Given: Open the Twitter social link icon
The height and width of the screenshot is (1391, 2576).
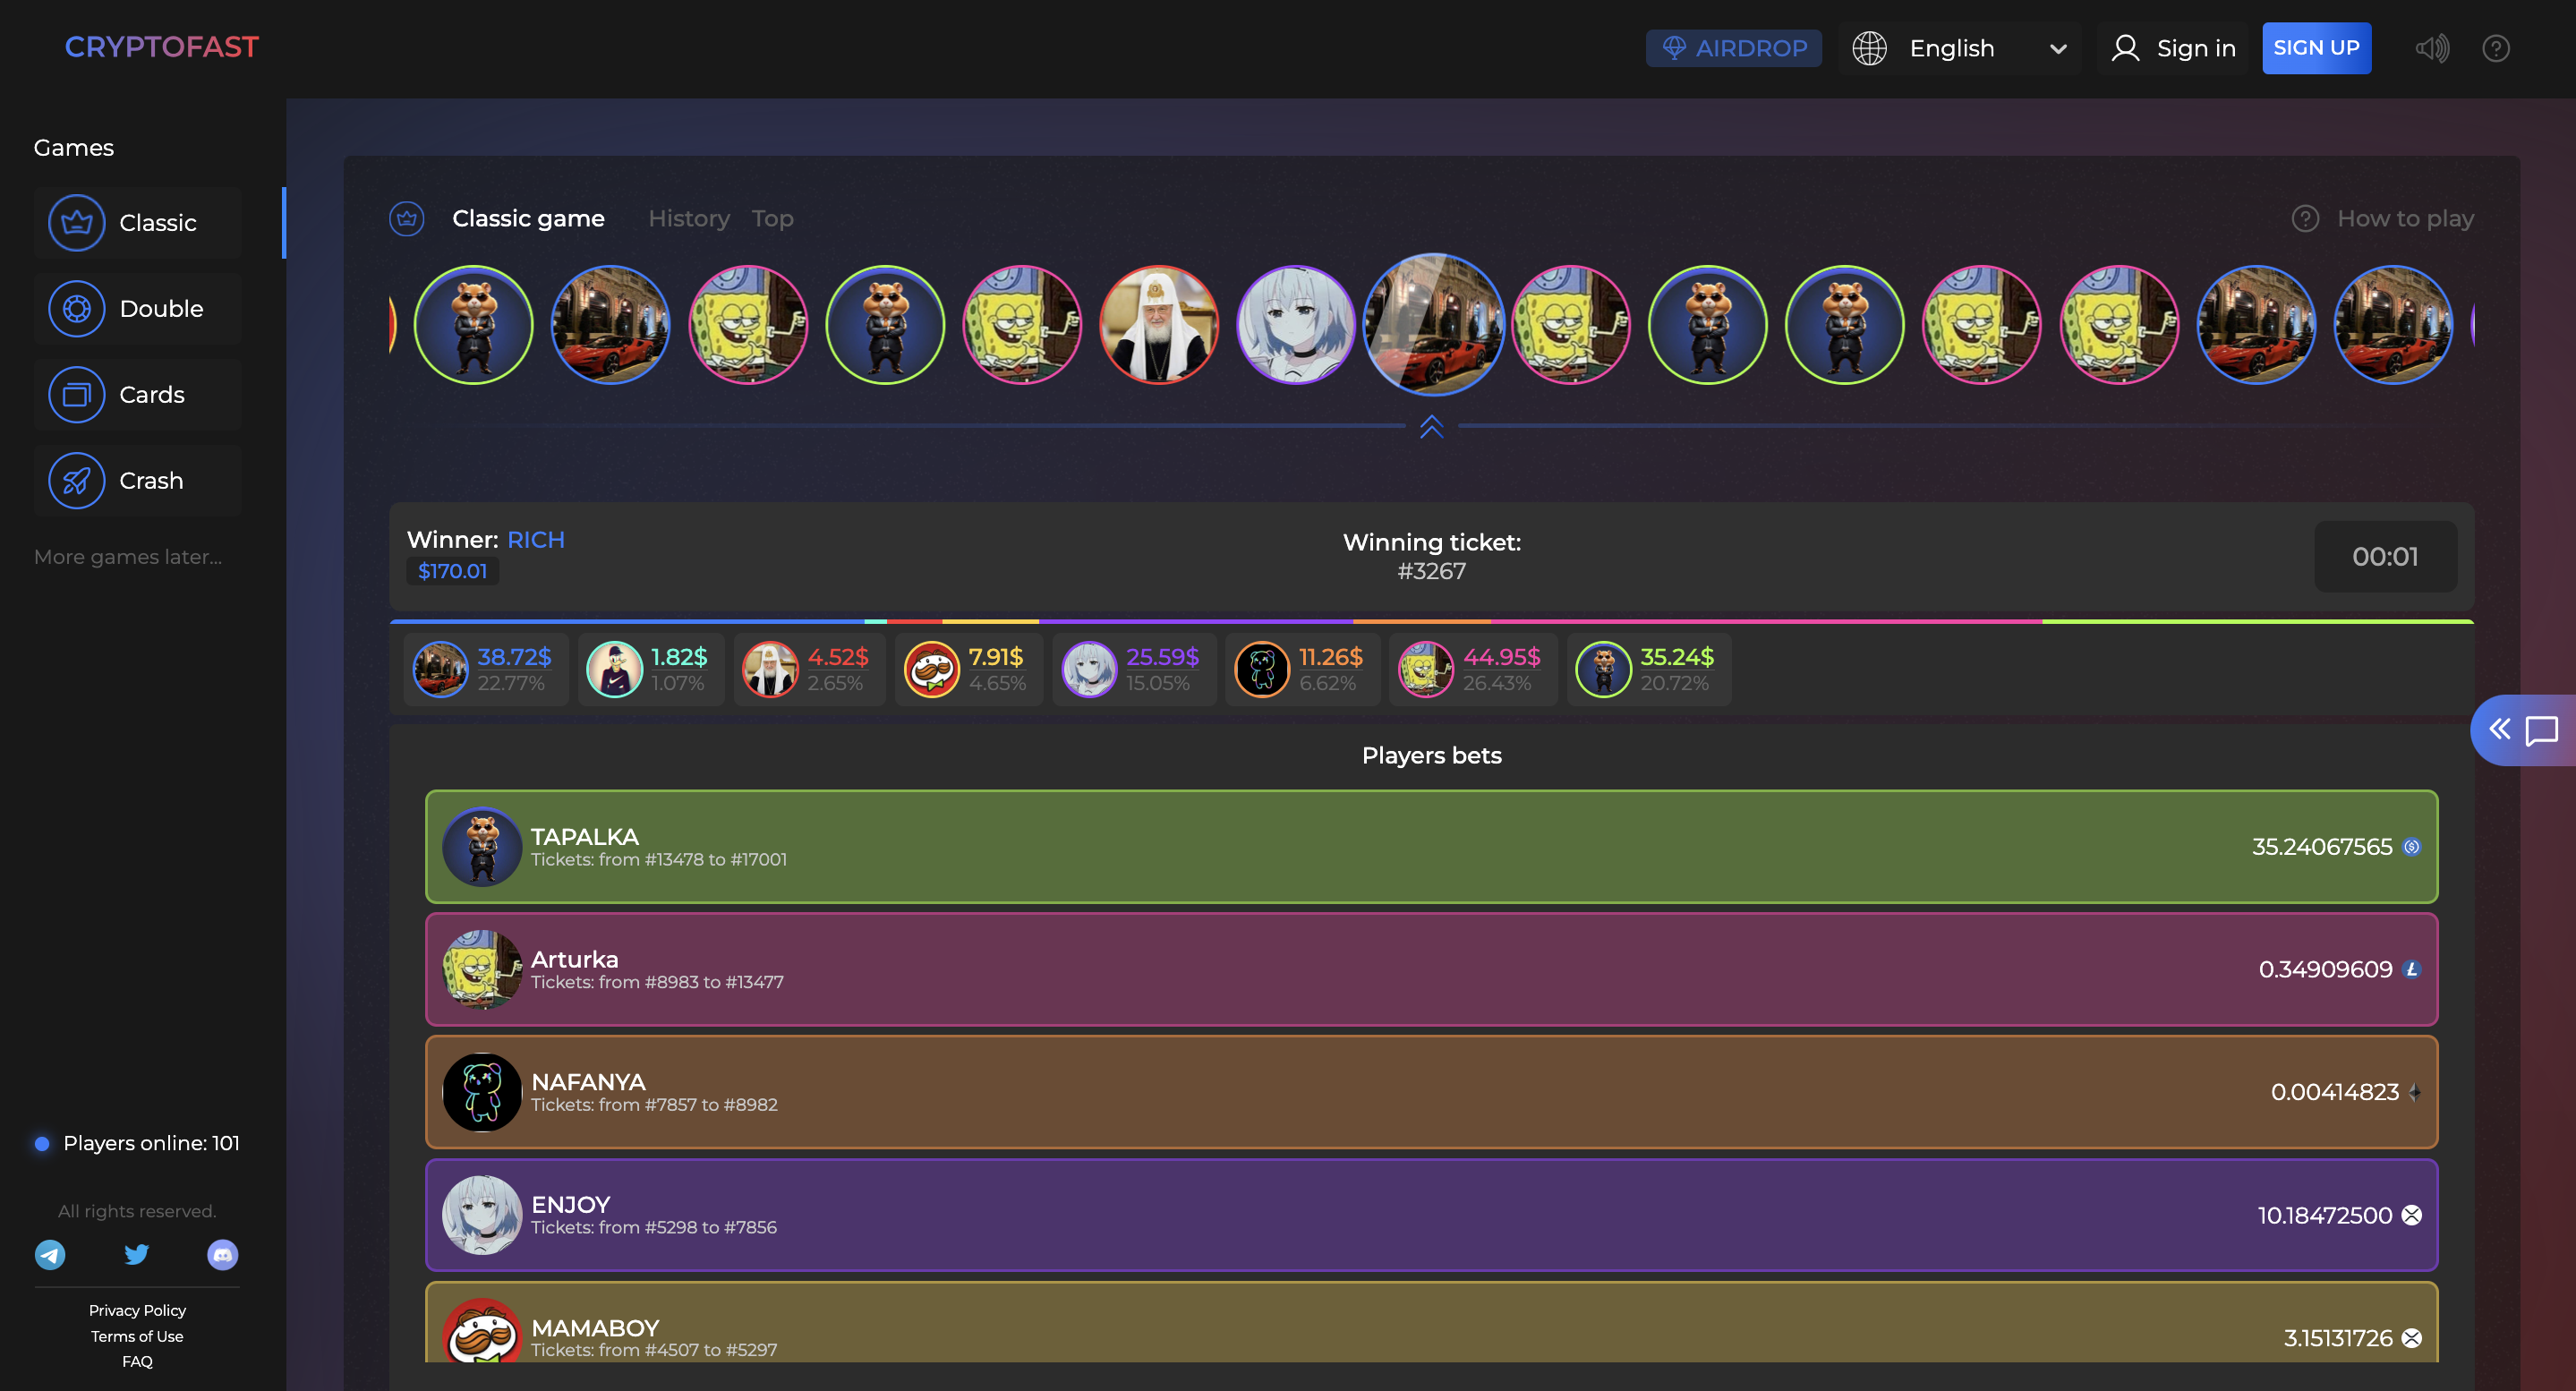Looking at the screenshot, I should [137, 1254].
